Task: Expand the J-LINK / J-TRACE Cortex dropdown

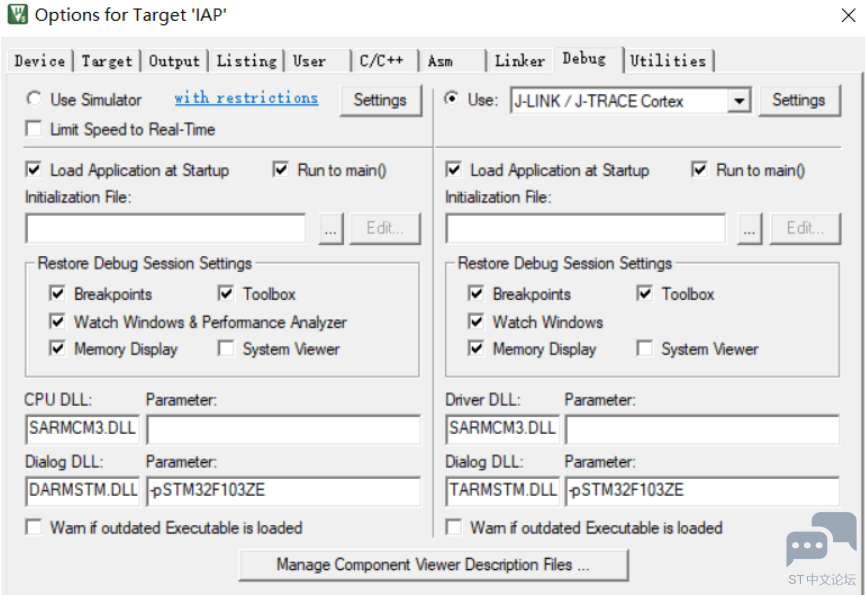Action: [739, 101]
